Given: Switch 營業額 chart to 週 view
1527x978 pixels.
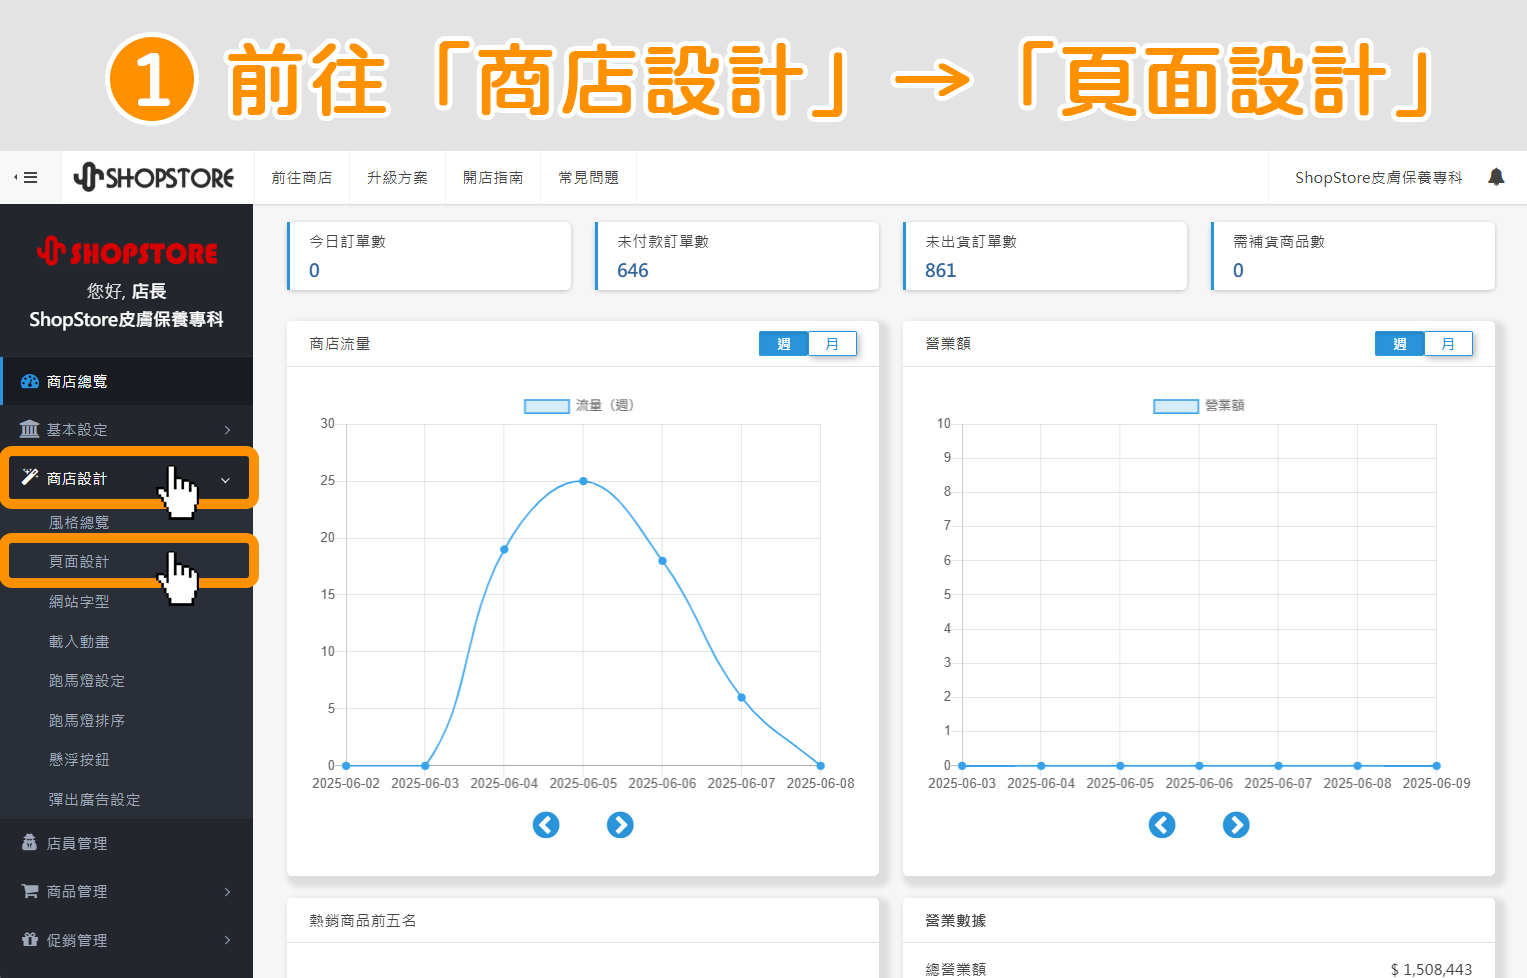Looking at the screenshot, I should tap(1400, 344).
